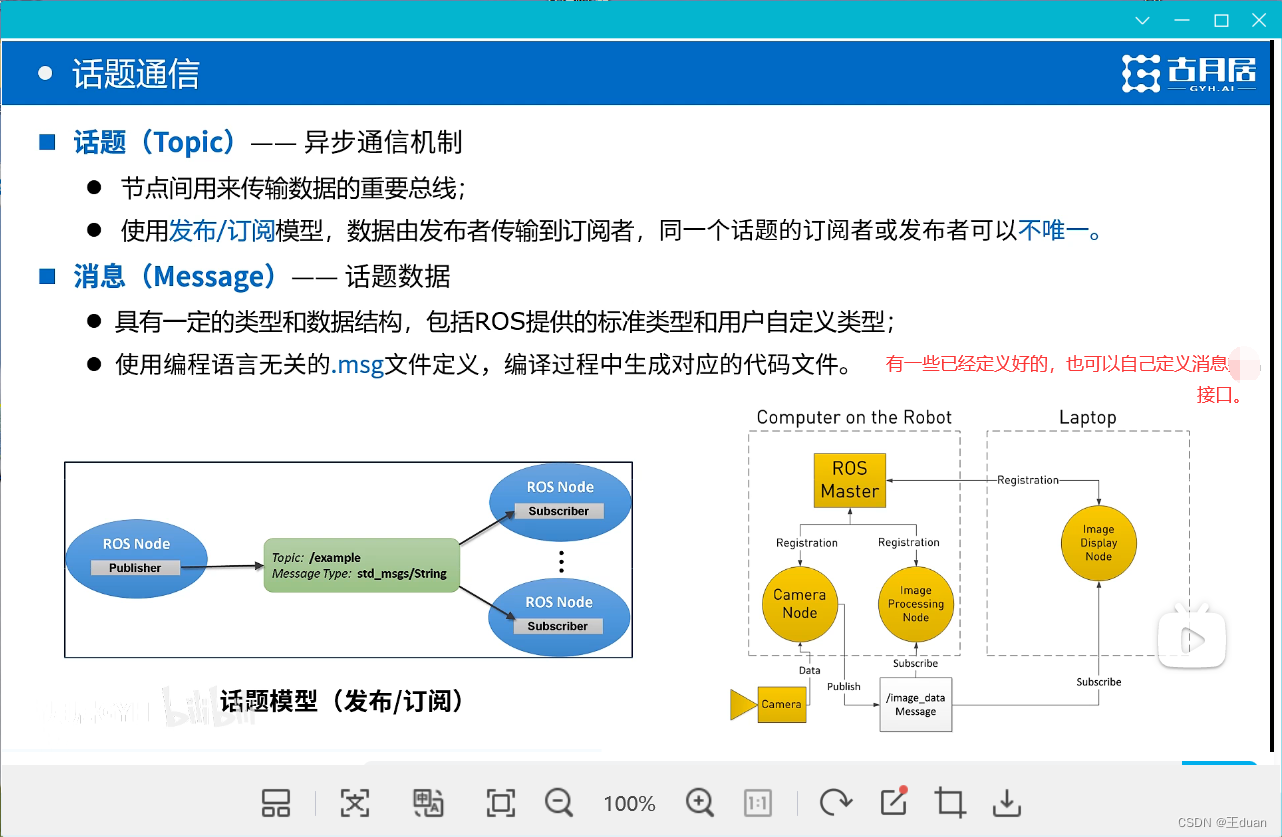The height and width of the screenshot is (837, 1282).
Task: Click the /image_data Message box
Action: (916, 704)
